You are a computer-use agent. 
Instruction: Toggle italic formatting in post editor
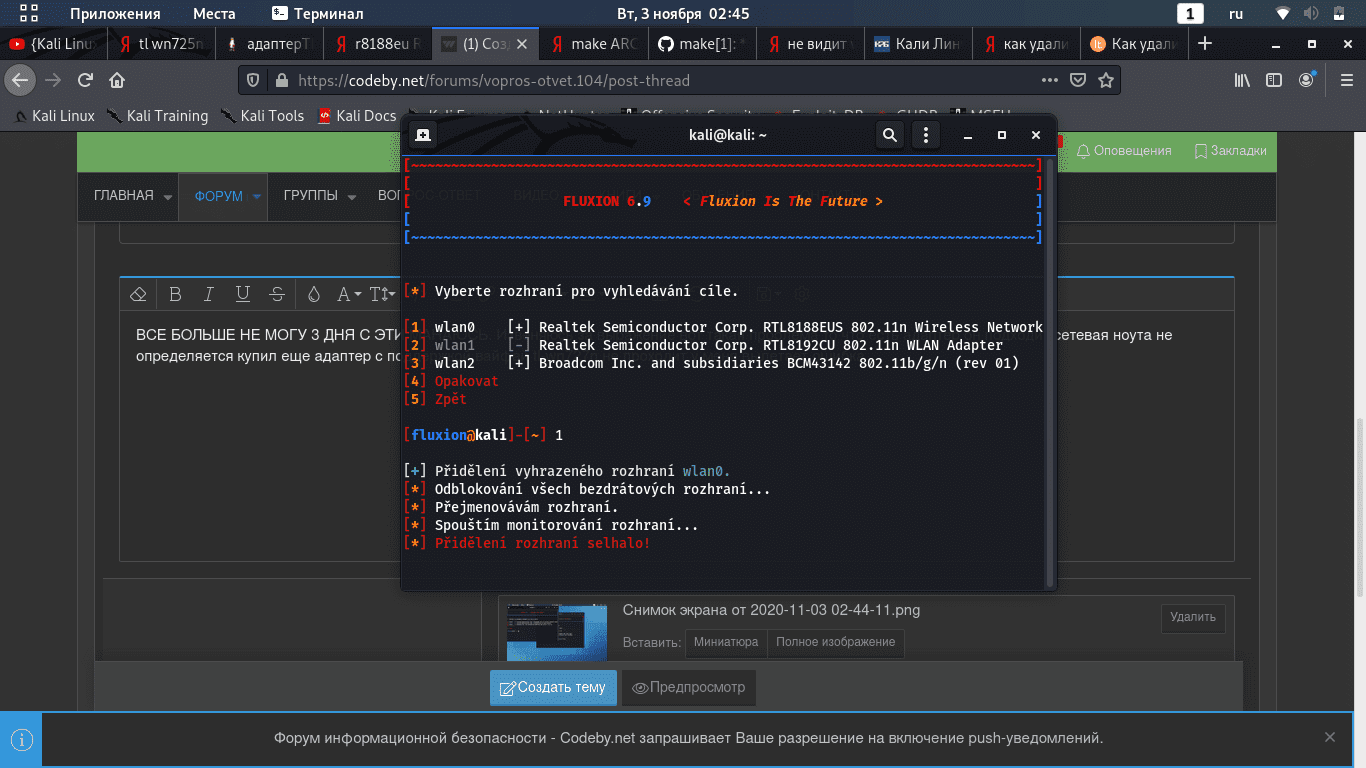[209, 294]
